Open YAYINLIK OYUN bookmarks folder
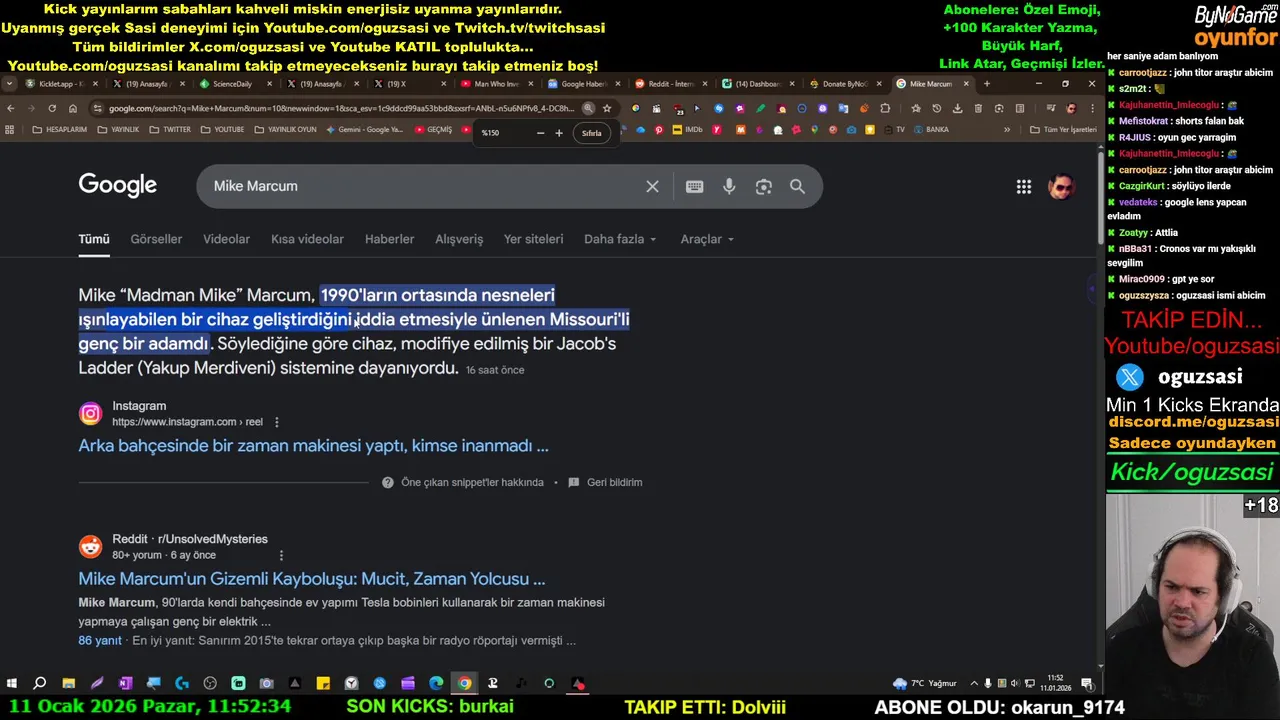This screenshot has height=720, width=1280. 285,130
